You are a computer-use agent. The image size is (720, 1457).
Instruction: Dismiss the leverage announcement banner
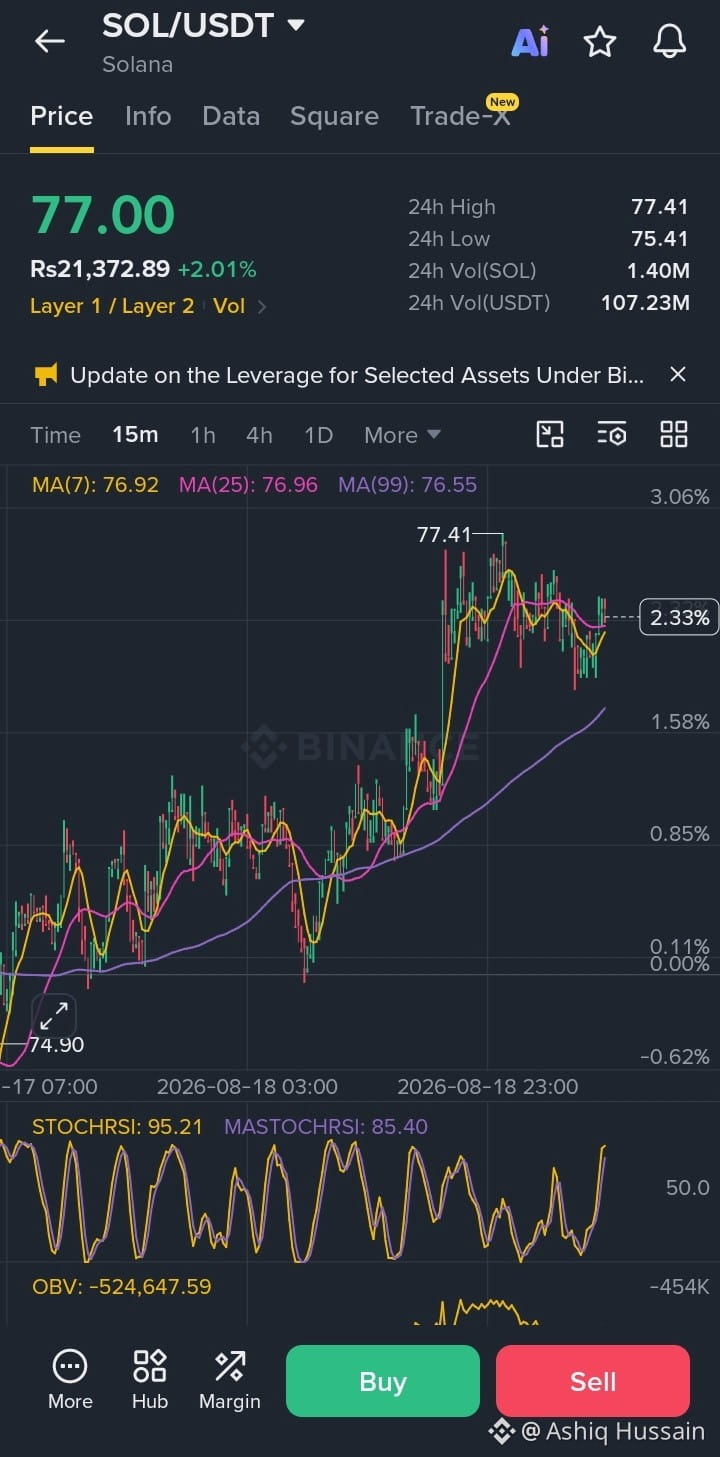(x=678, y=374)
